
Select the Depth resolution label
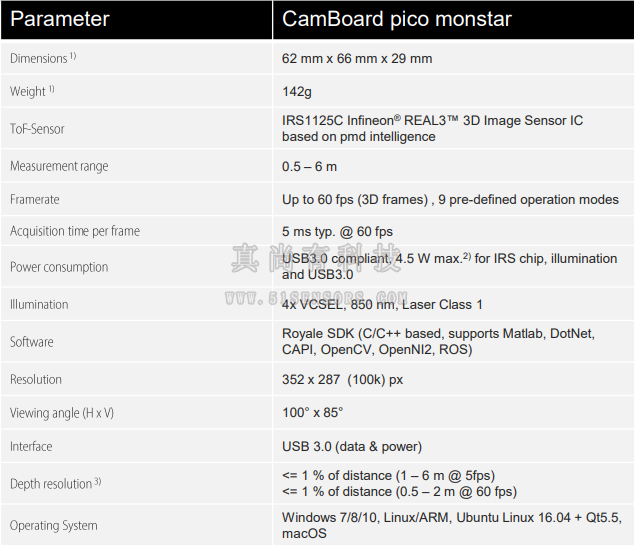[55, 483]
